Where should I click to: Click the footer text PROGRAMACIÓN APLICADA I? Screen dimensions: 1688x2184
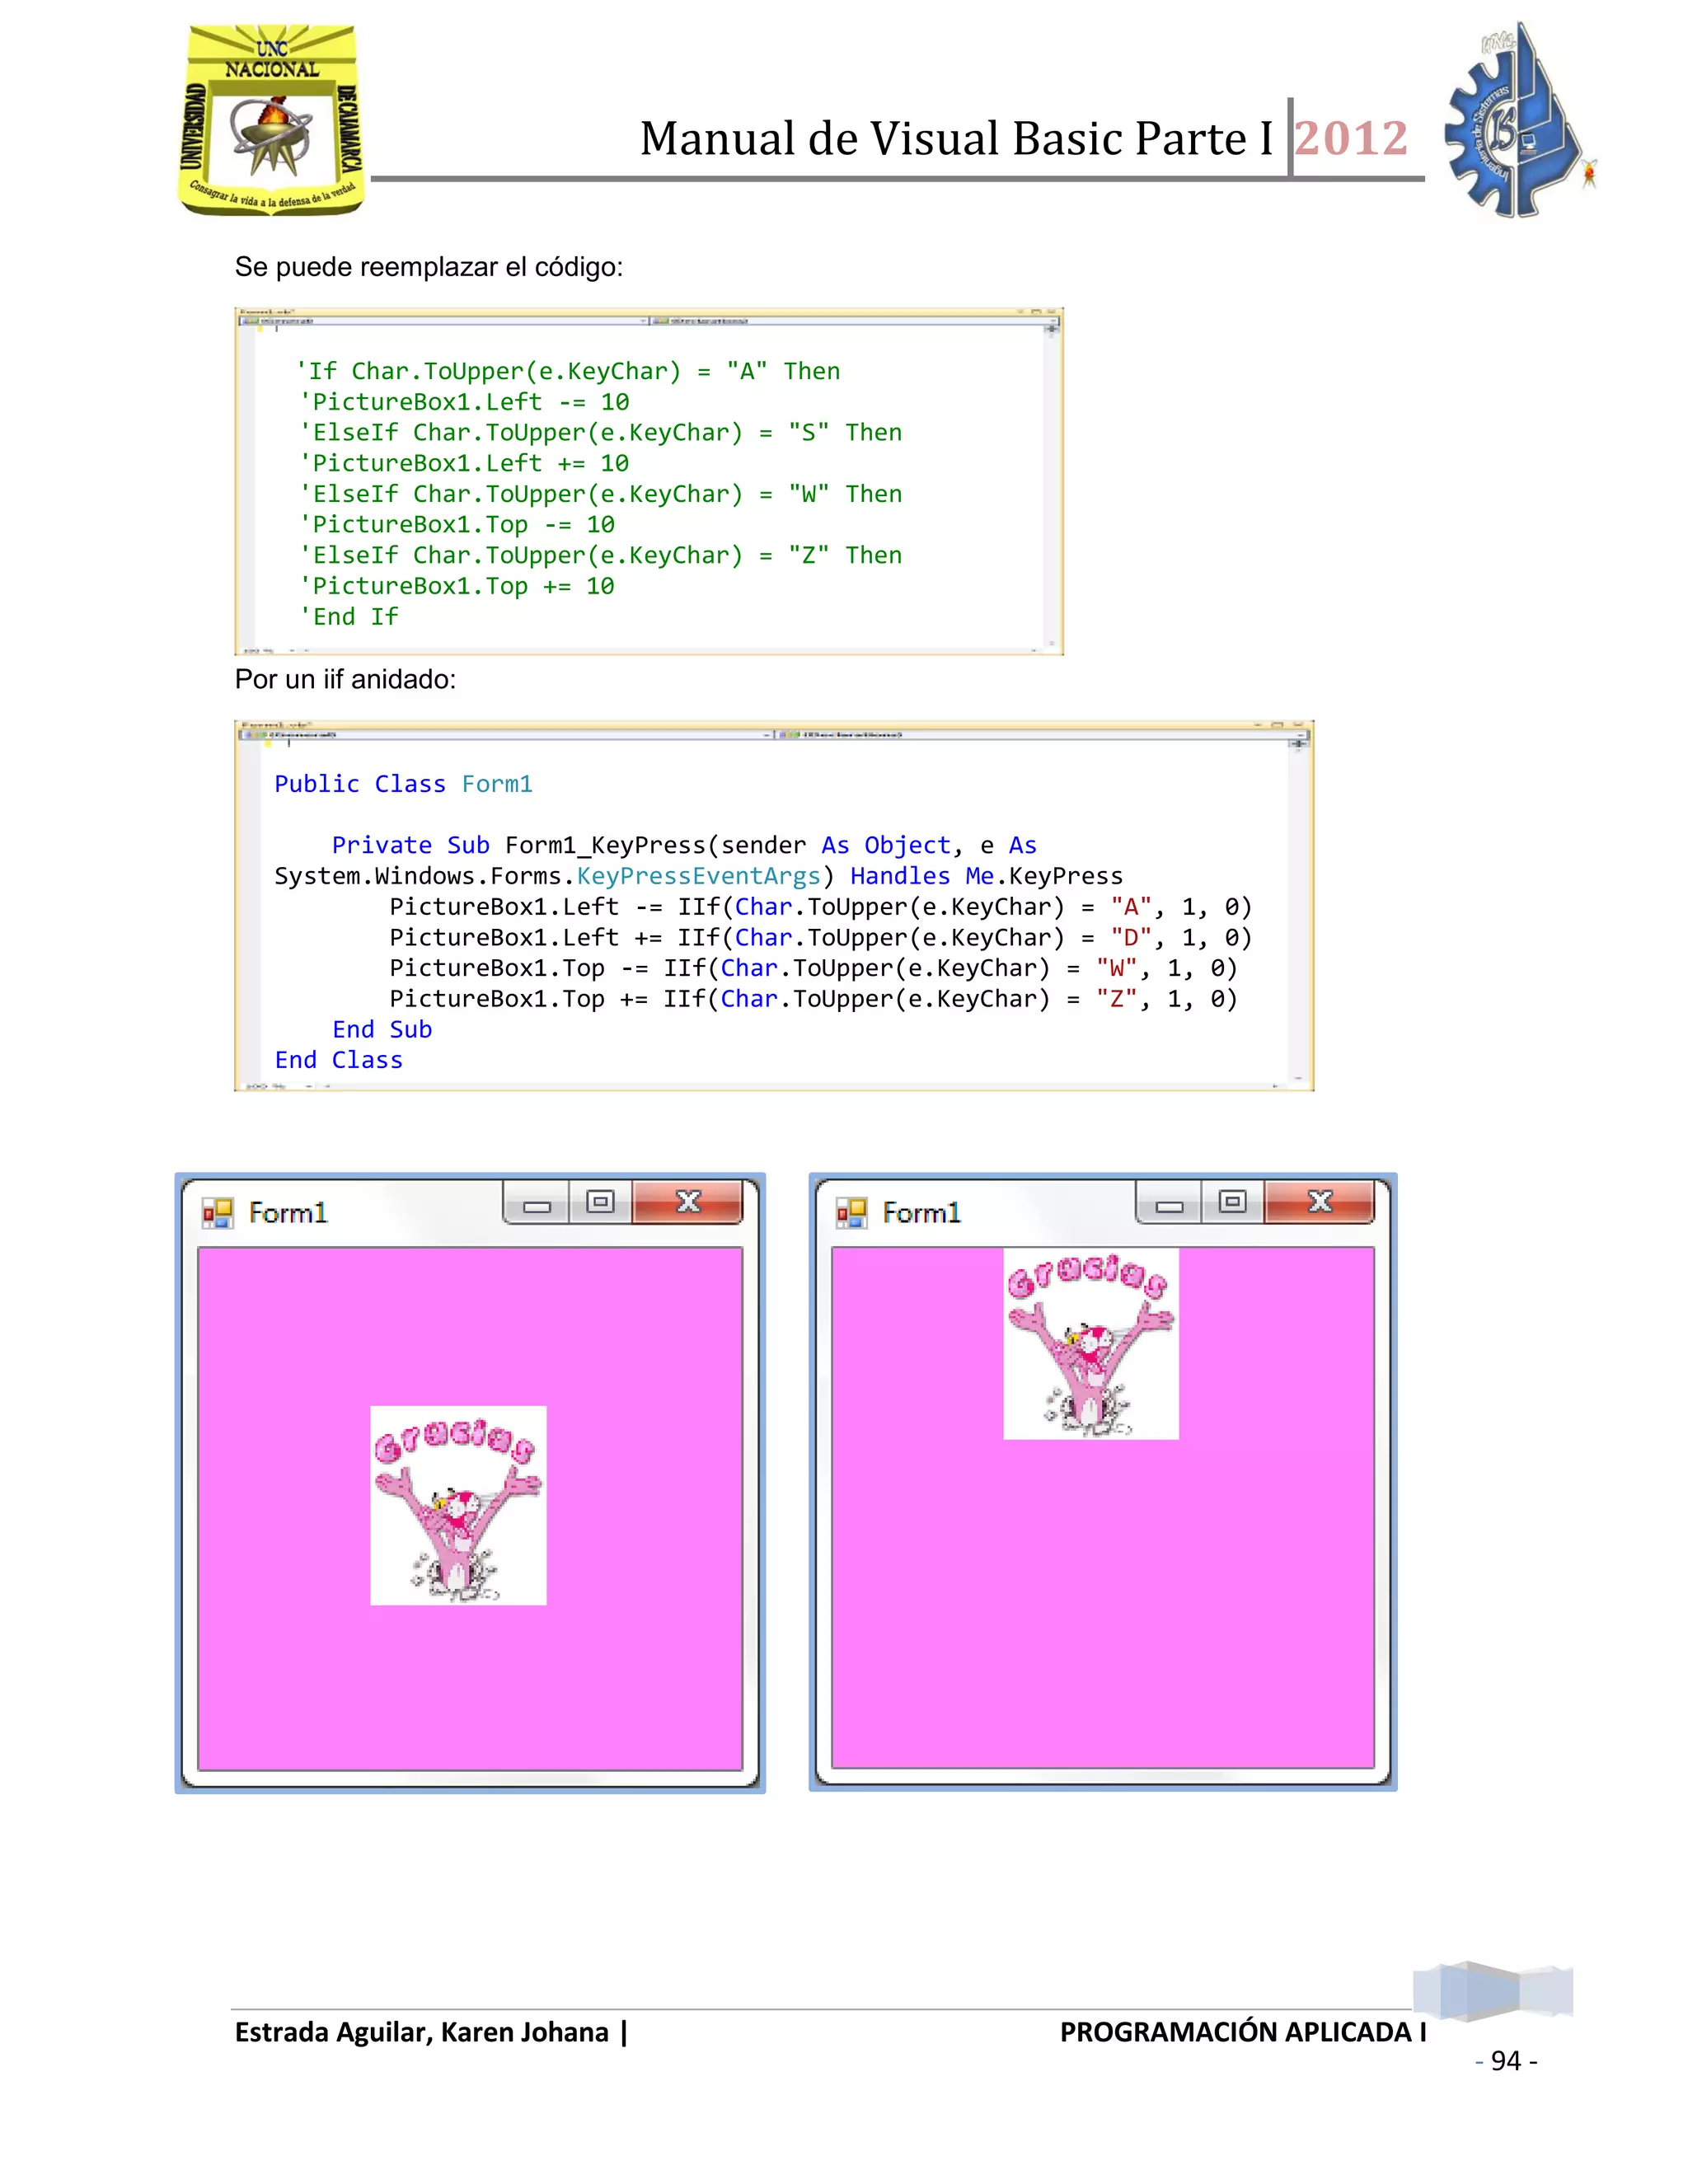[x=1243, y=2033]
